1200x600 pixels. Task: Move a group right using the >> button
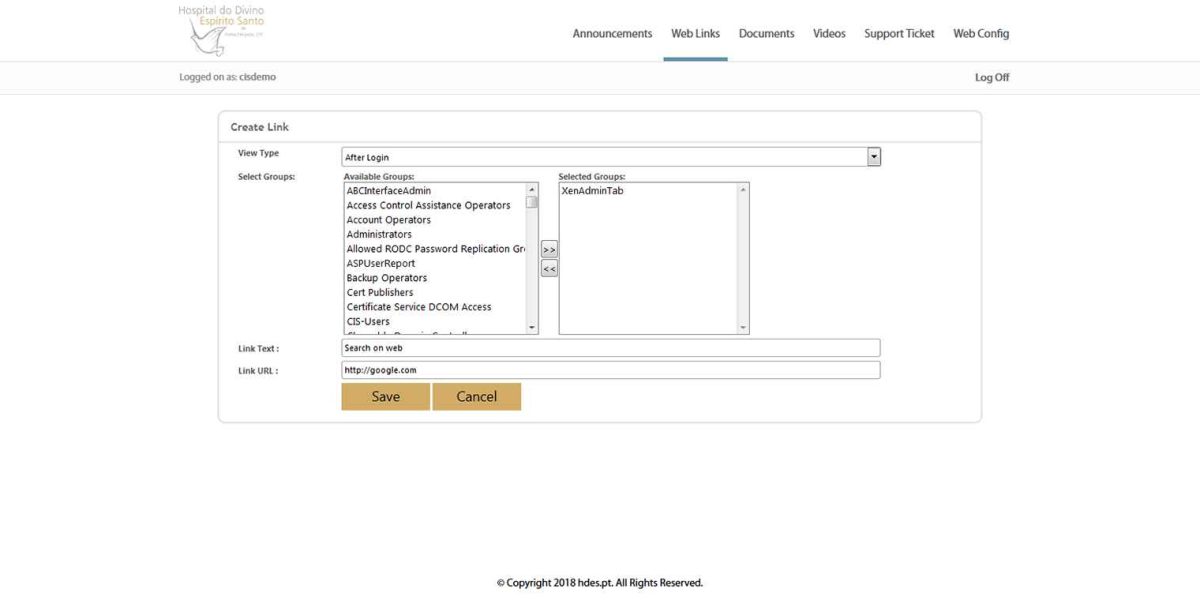tap(548, 249)
